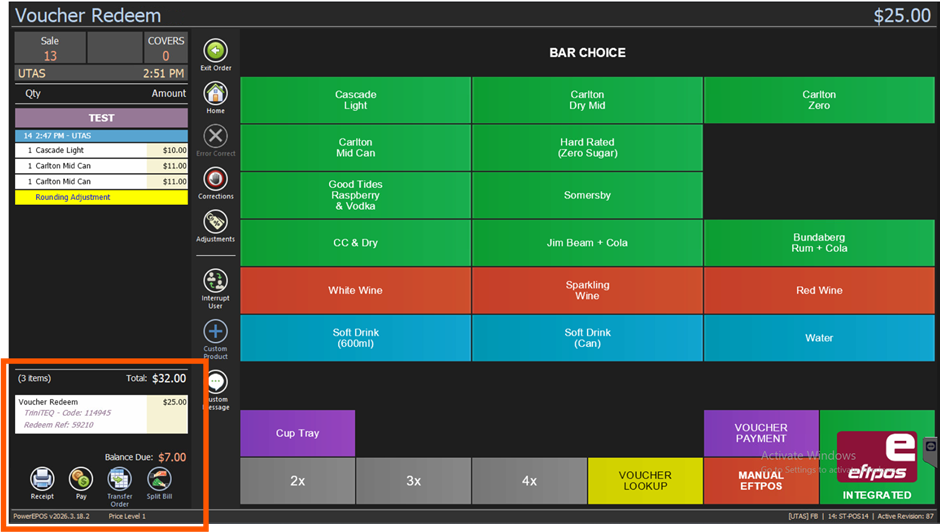Select Carlton Dry Mid product

pos(587,100)
